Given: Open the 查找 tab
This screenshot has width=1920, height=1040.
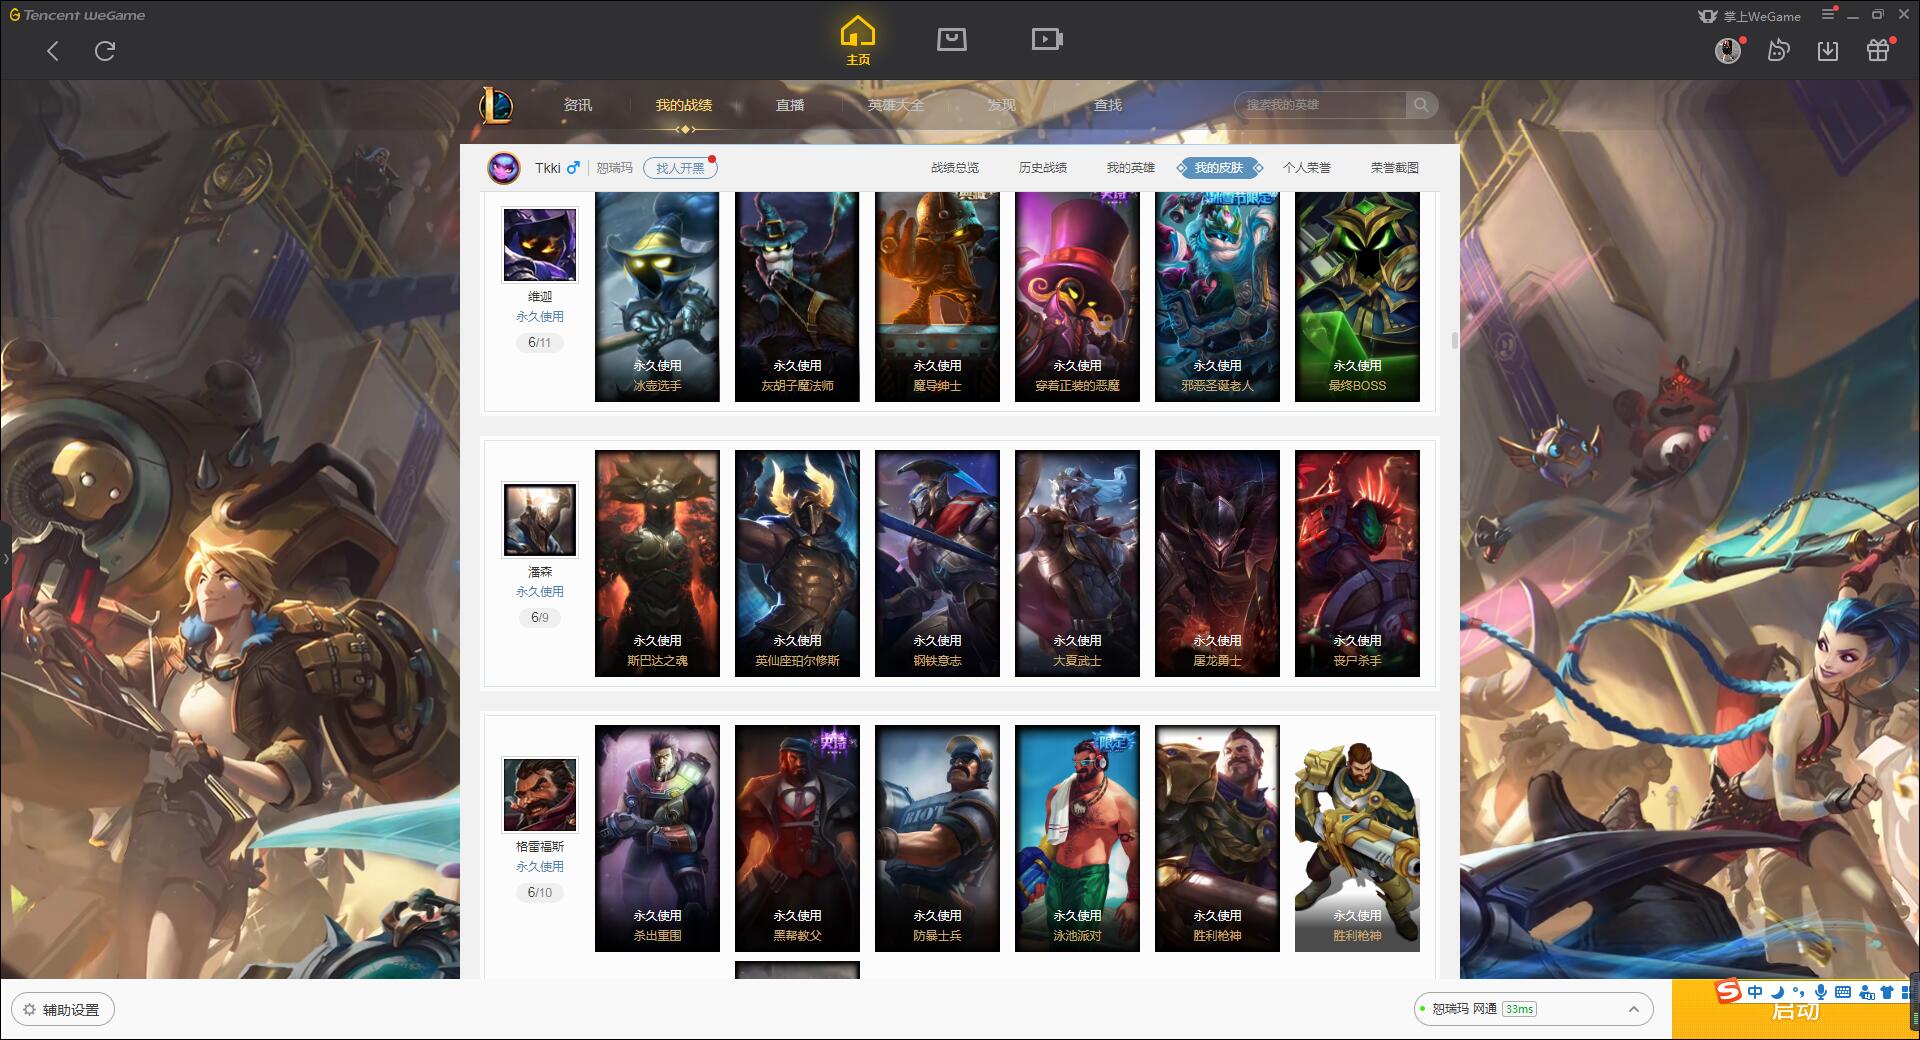Looking at the screenshot, I should 1107,105.
